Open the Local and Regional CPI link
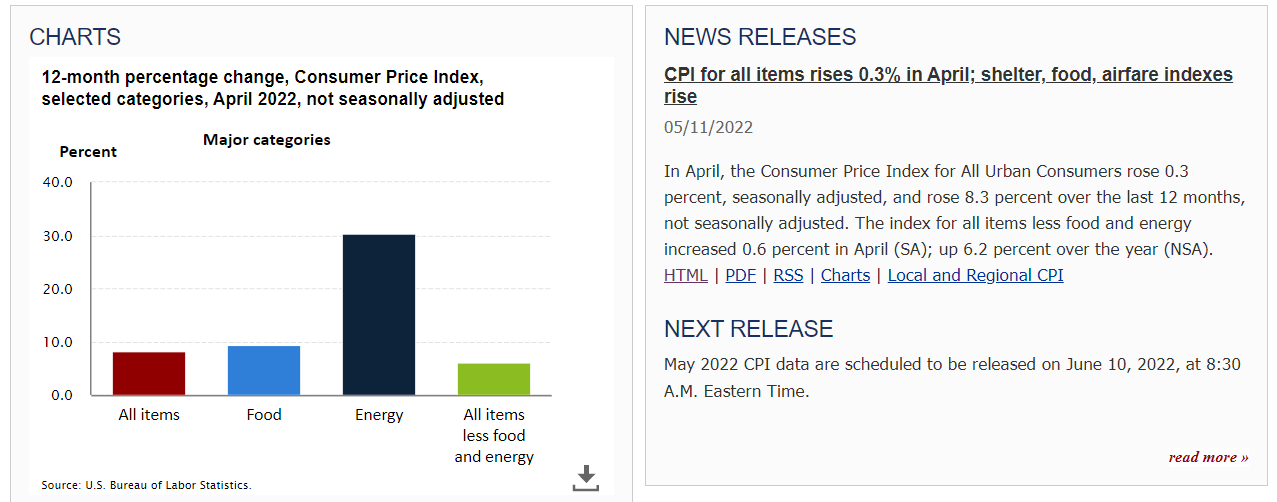The width and height of the screenshot is (1277, 502). click(x=975, y=275)
